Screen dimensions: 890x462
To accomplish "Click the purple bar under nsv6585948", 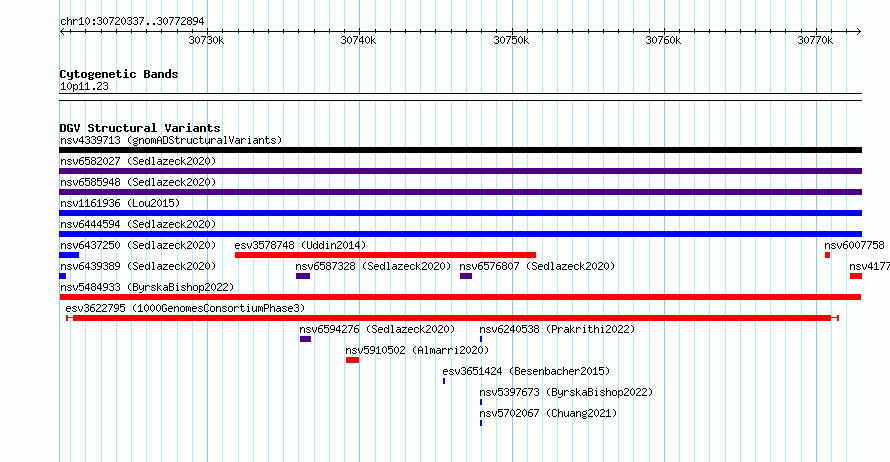I will (x=460, y=192).
